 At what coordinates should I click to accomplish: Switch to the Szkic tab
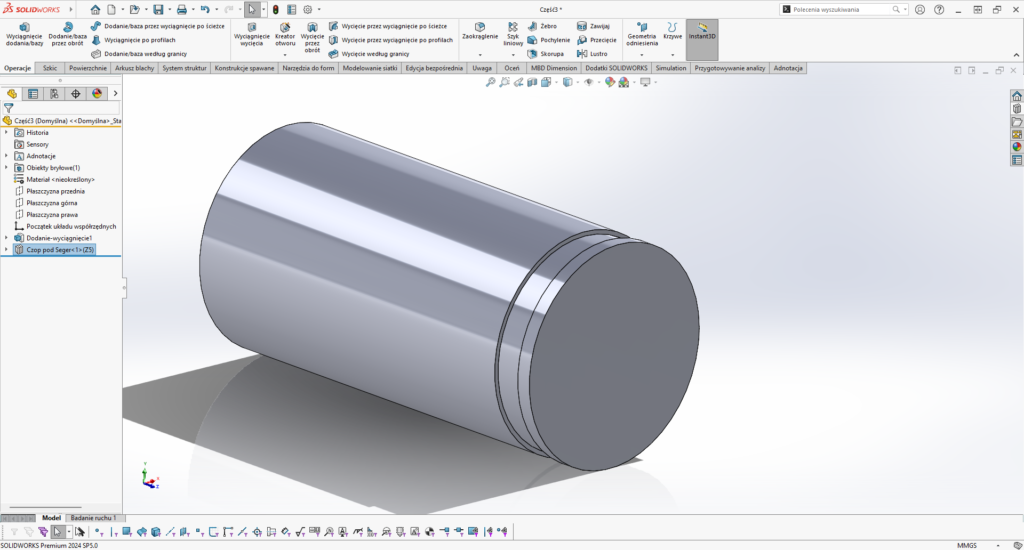(x=50, y=69)
